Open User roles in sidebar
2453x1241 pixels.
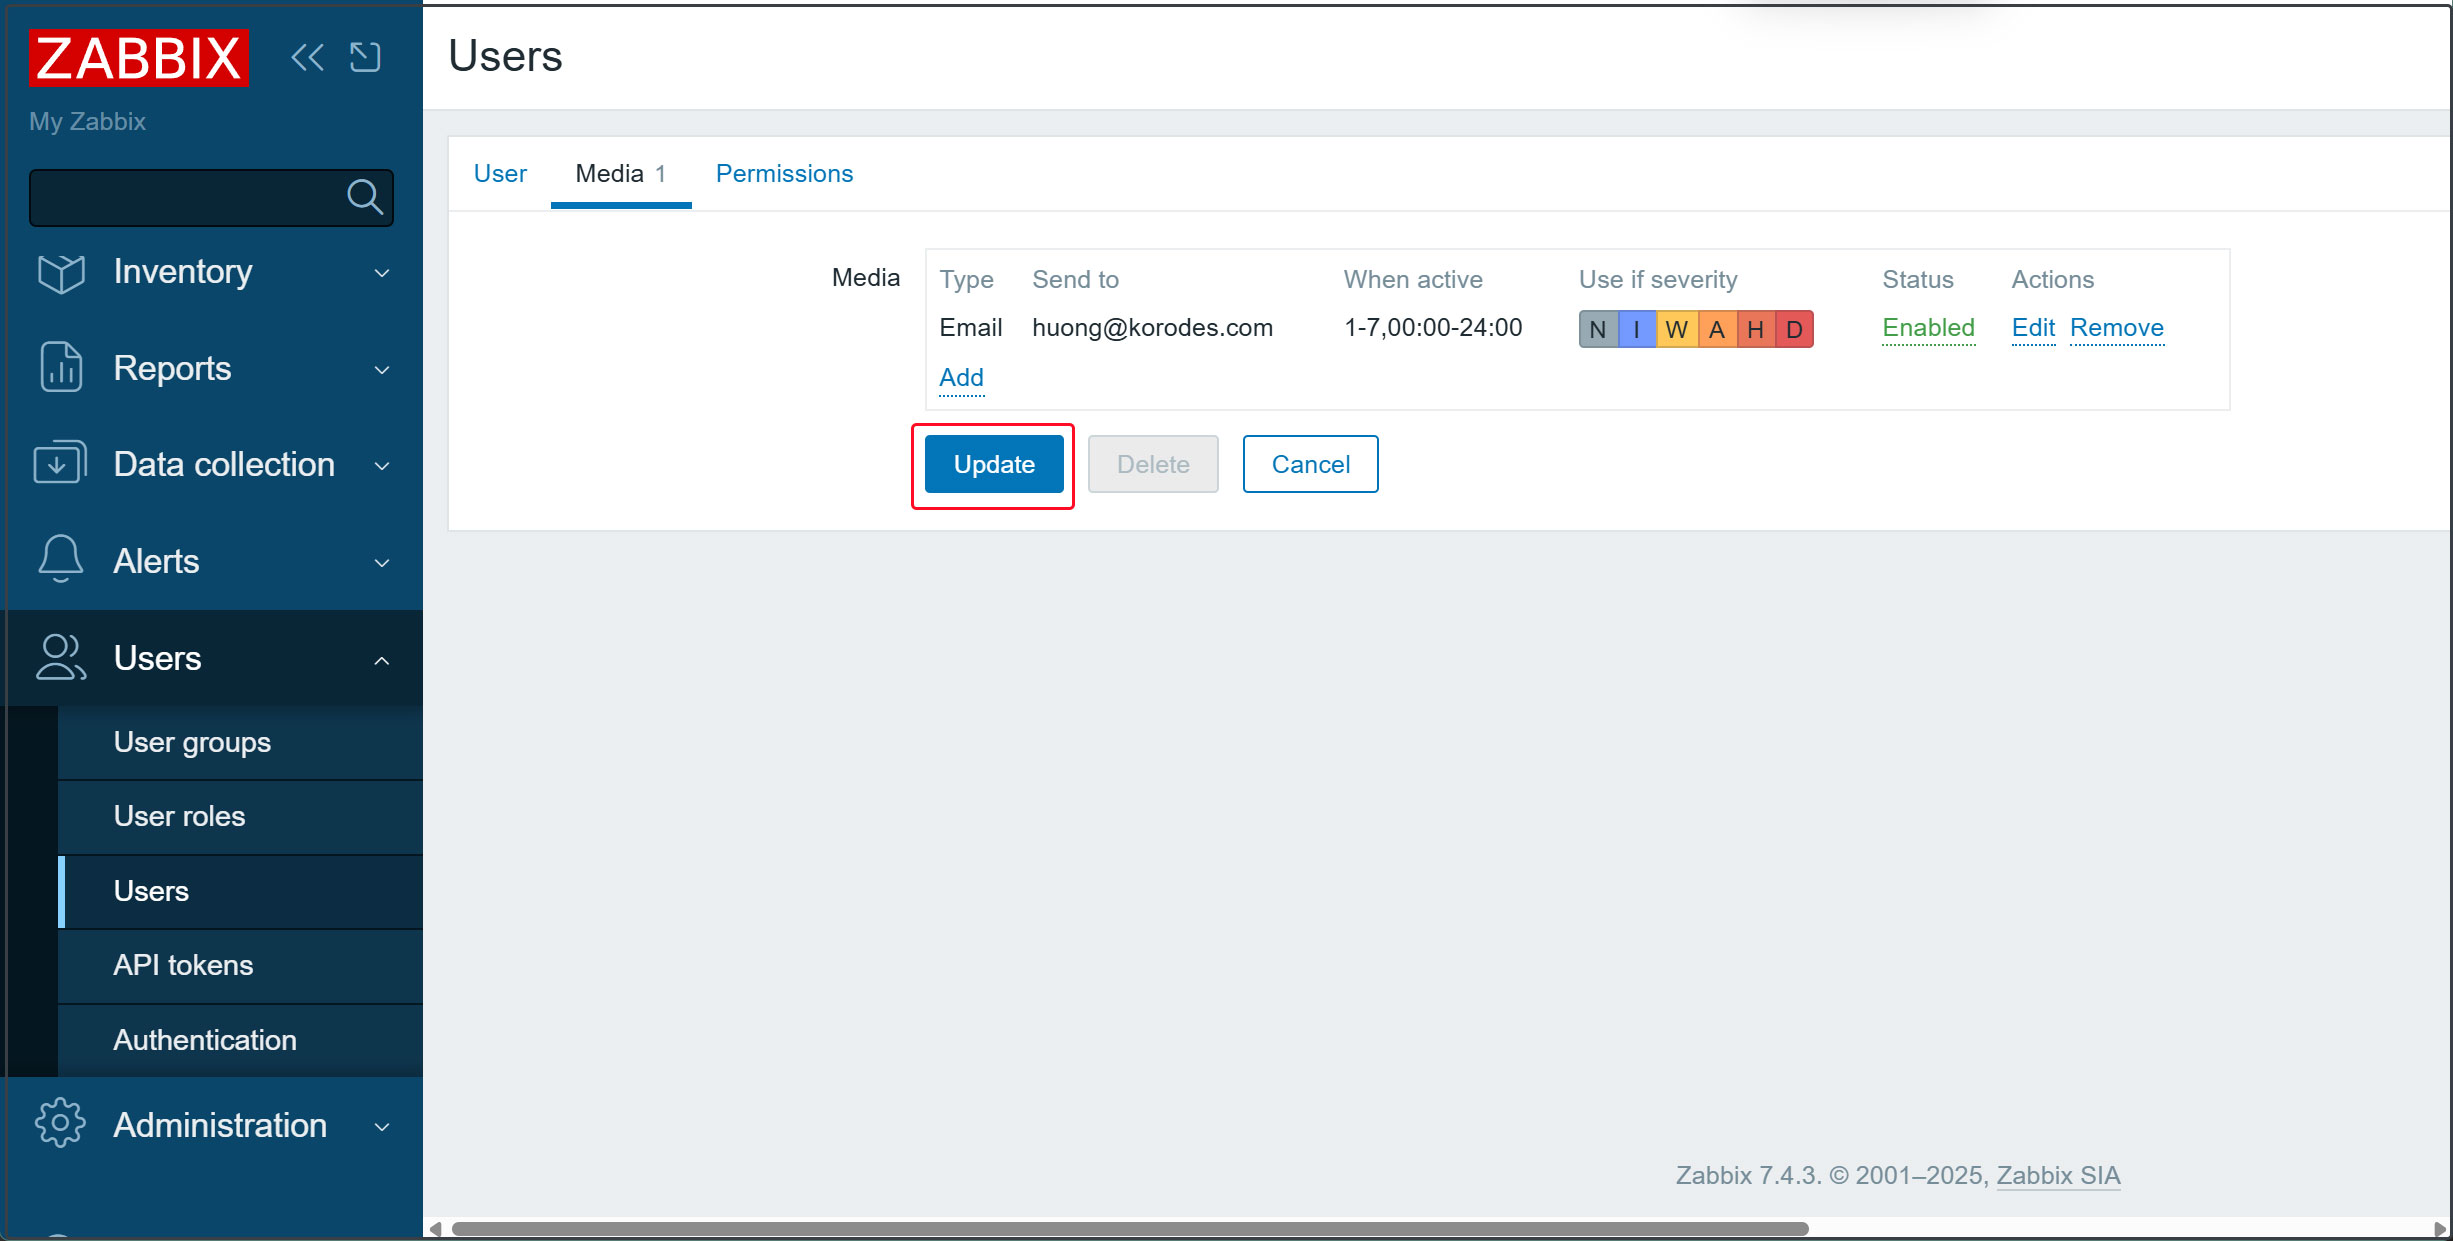click(x=179, y=816)
